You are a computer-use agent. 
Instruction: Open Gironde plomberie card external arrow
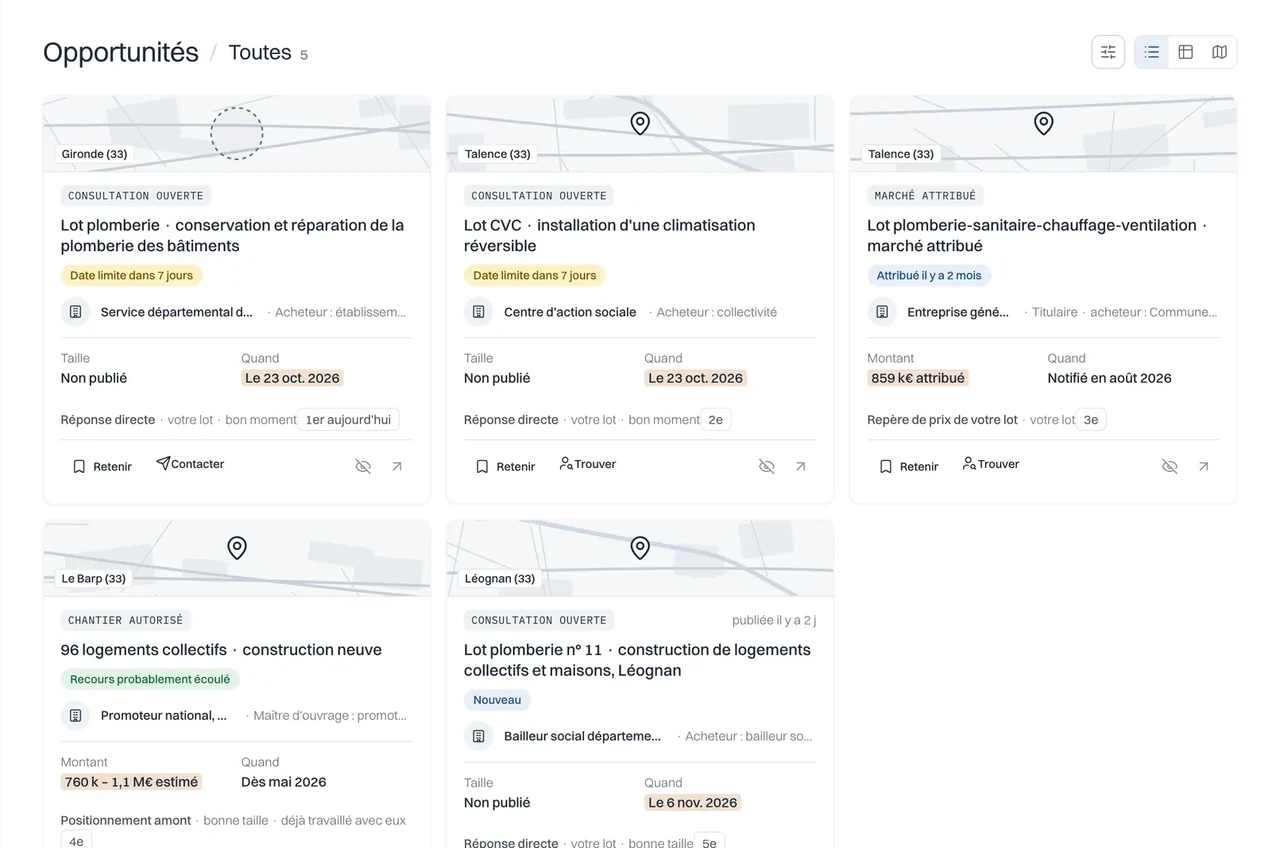coord(397,466)
